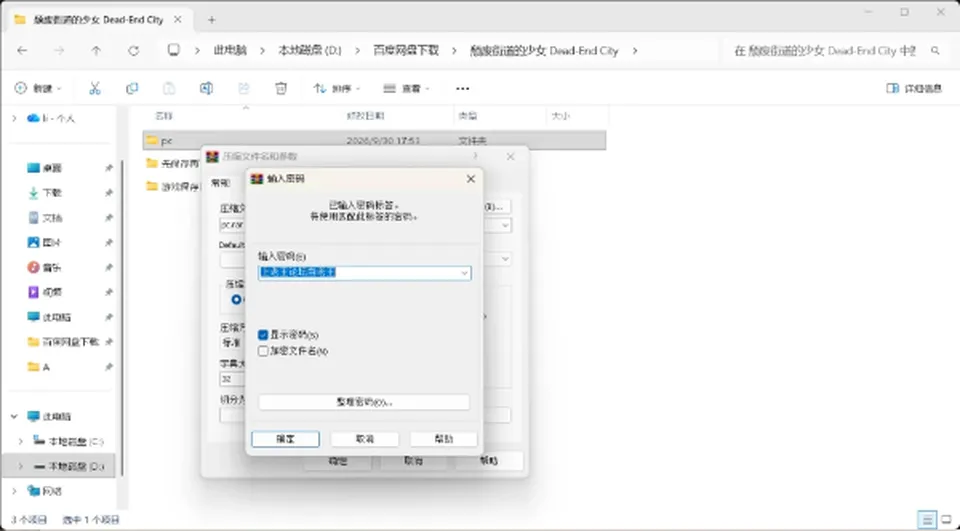Viewport: 960px width, 531px height.
Task: Go up one folder level arrow
Action: point(96,51)
